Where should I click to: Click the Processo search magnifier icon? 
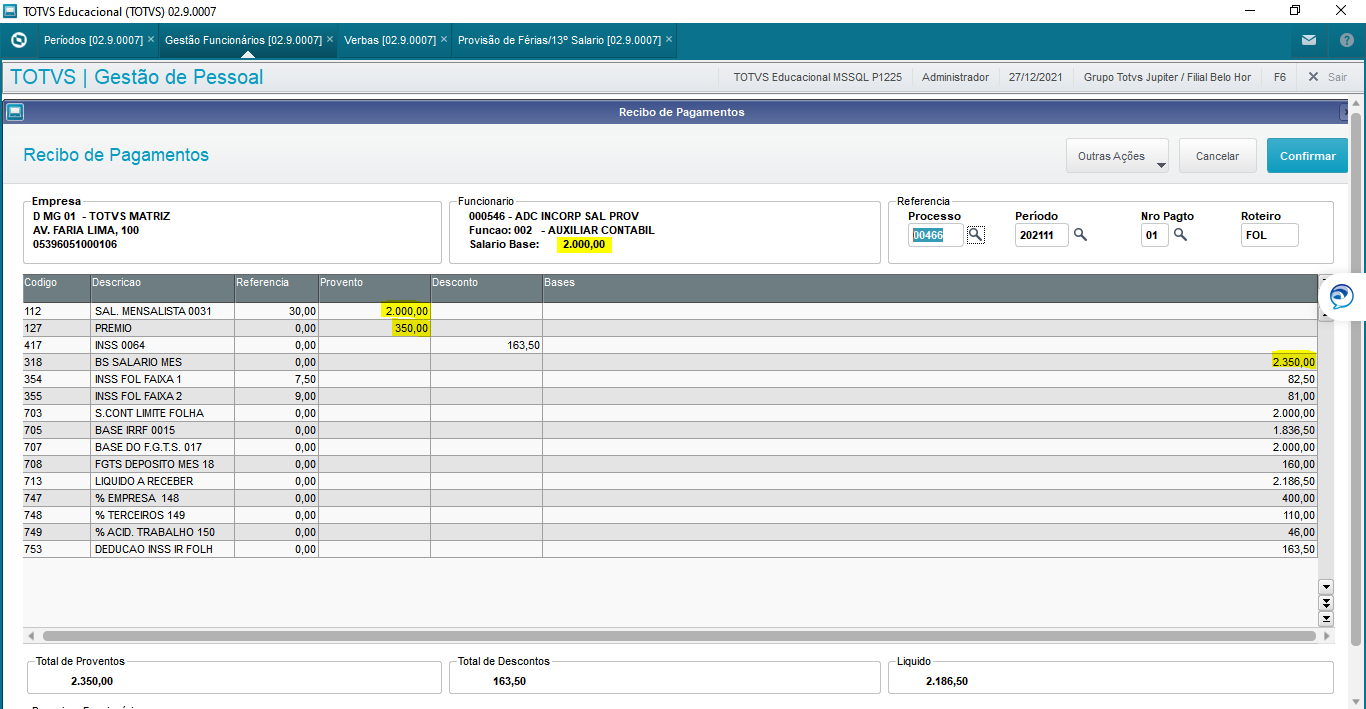976,234
